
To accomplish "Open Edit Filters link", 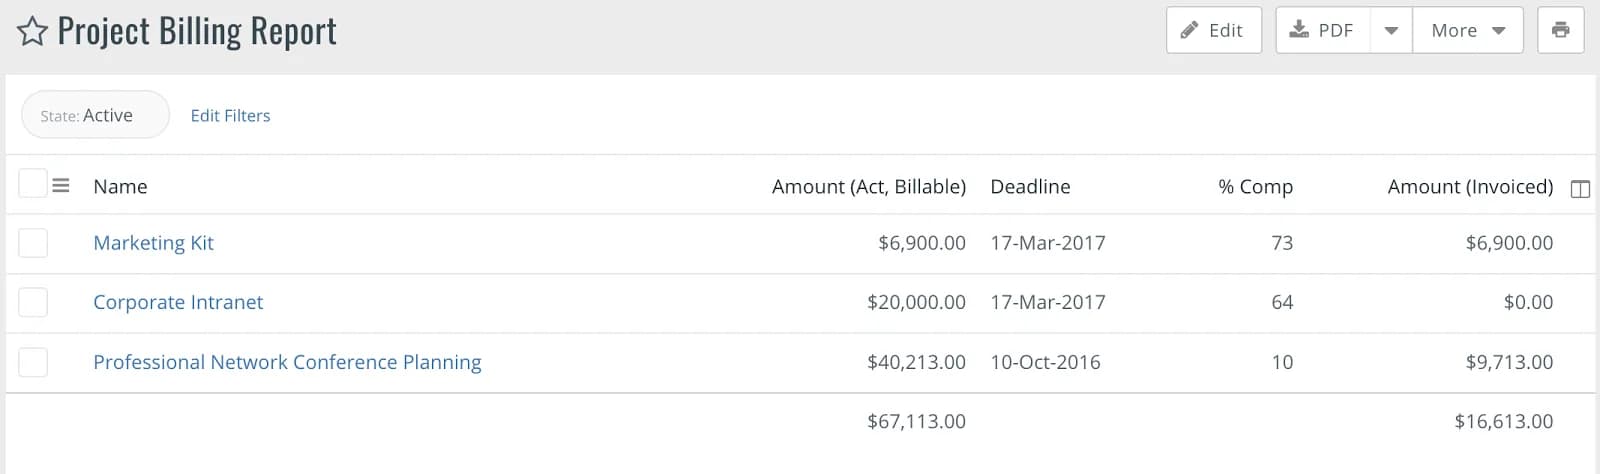I will tap(230, 116).
